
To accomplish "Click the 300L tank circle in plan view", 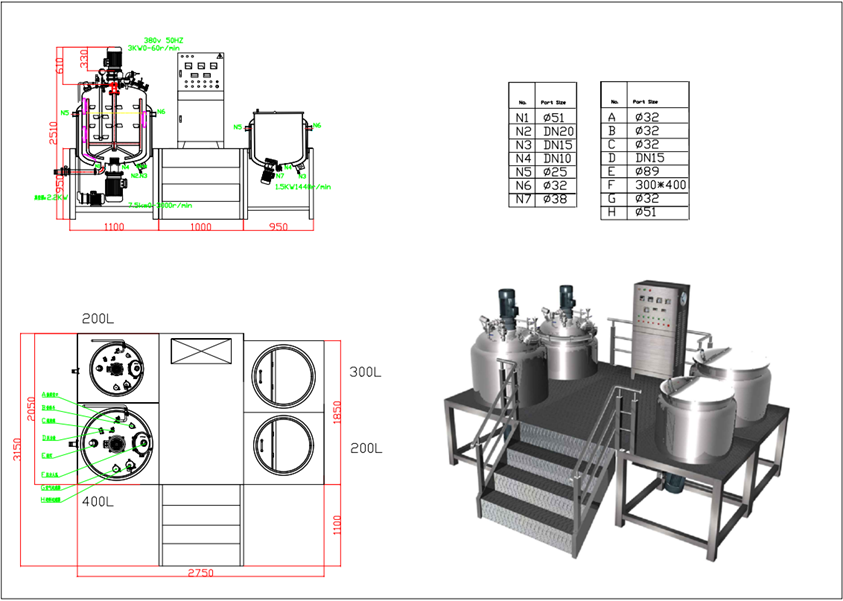I will coord(281,373).
